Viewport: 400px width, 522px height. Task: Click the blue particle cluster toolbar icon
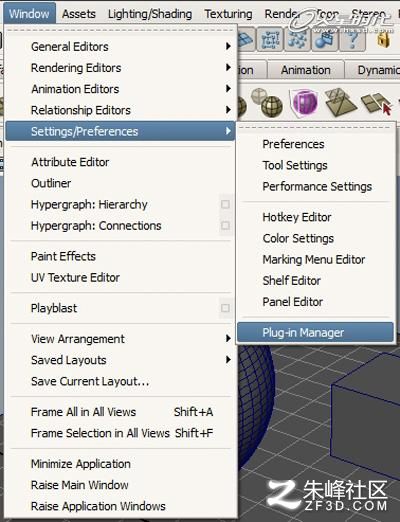click(298, 40)
